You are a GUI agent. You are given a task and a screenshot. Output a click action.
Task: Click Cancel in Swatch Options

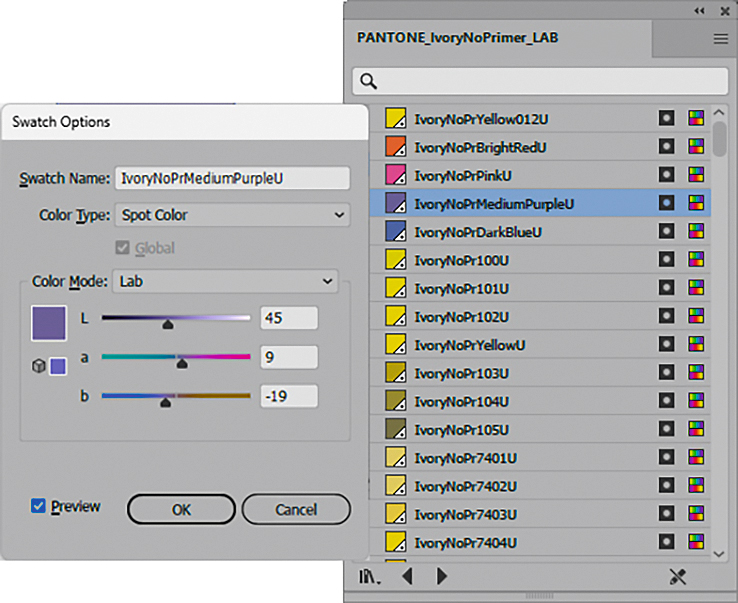coord(296,509)
